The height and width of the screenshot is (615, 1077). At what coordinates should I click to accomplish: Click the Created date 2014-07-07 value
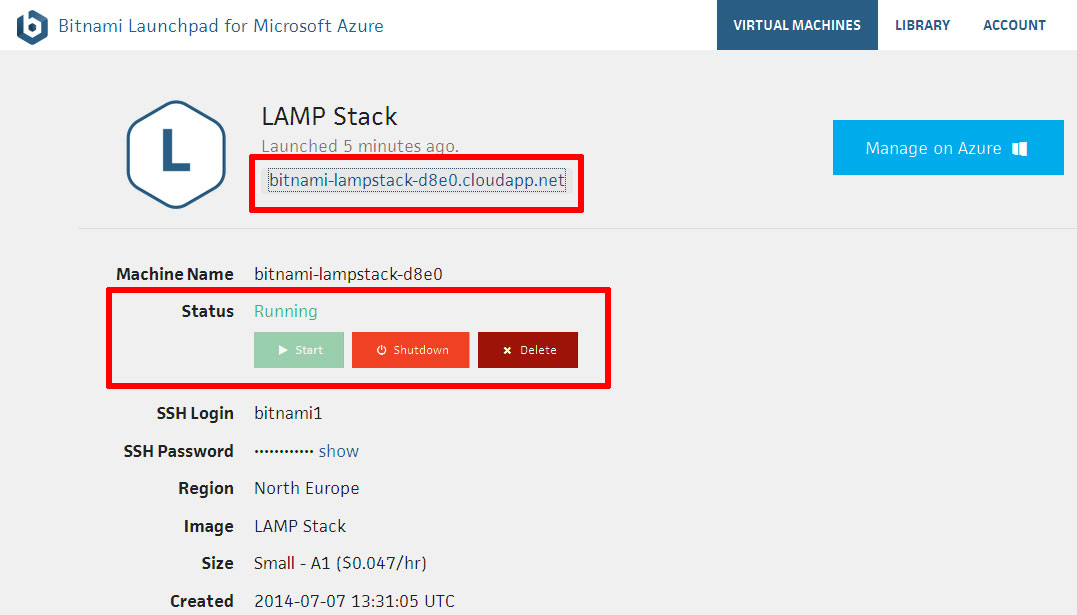(x=354, y=601)
